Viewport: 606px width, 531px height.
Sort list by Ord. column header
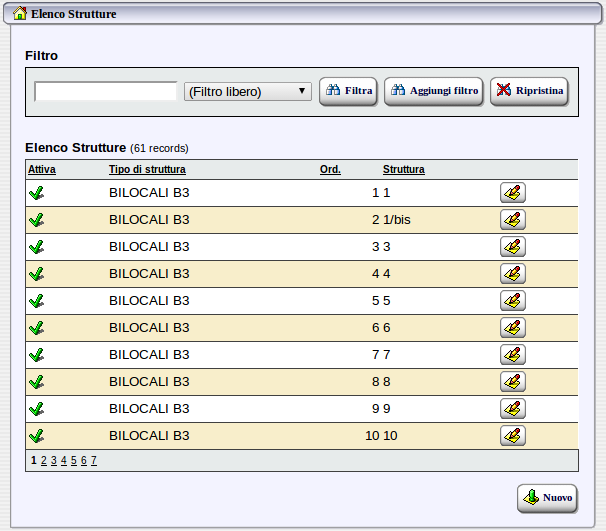pyautogui.click(x=330, y=169)
